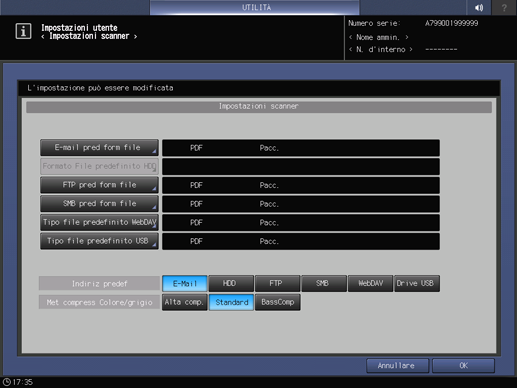Open Tipo file predefinito USB setting
The height and width of the screenshot is (388, 517).
coord(99,241)
